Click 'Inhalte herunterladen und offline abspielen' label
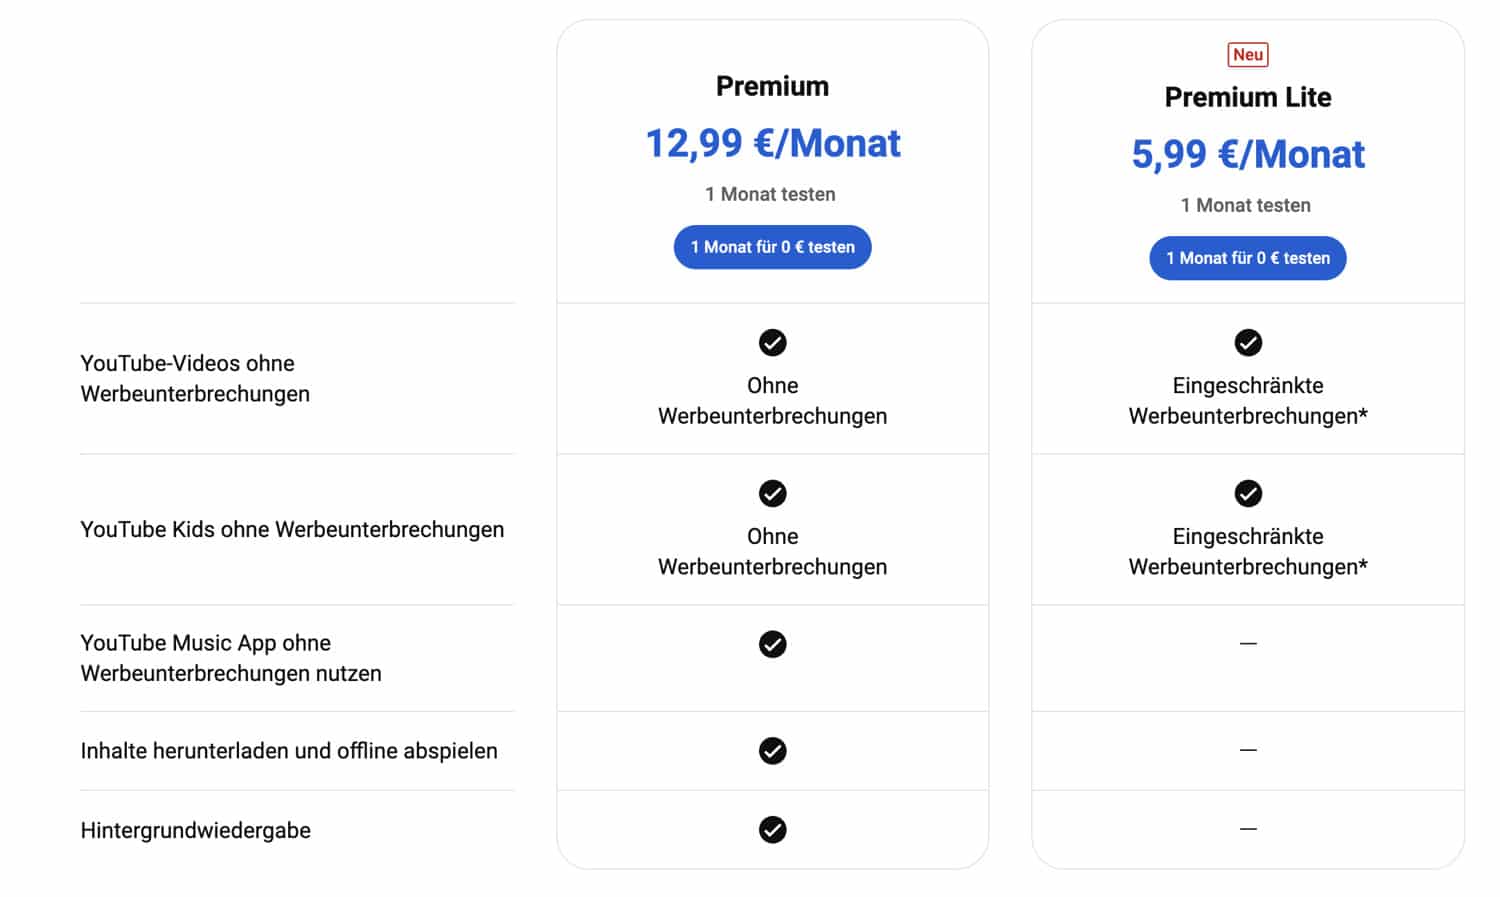The height and width of the screenshot is (897, 1500). (288, 751)
